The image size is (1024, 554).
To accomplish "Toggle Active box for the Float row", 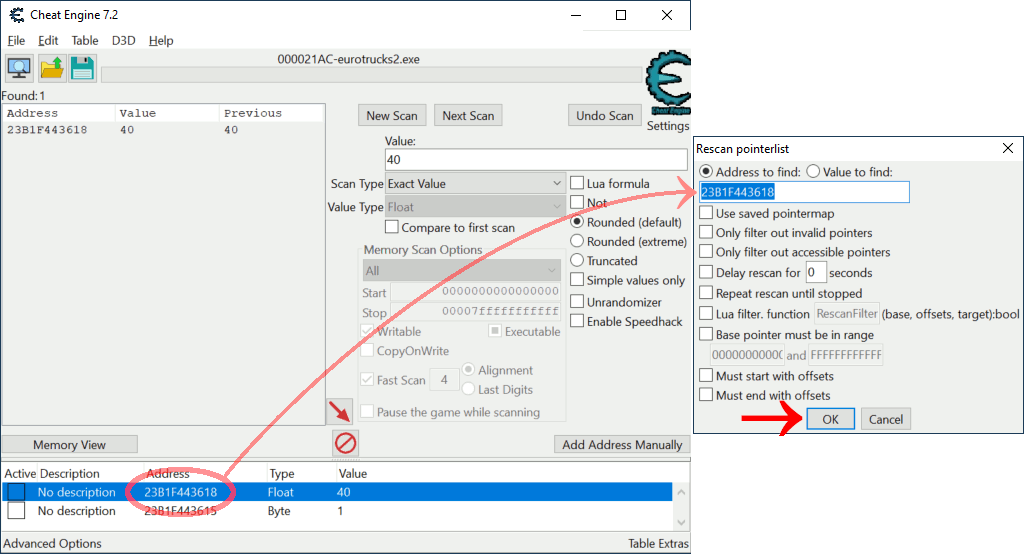I will tap(16, 492).
